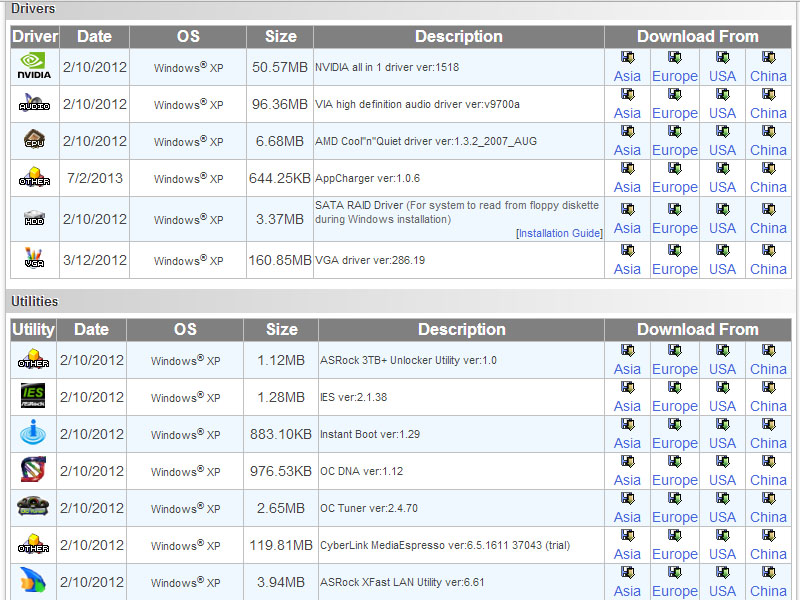The image size is (800, 600).
Task: Download Instant Boot from Europe server
Action: point(674,443)
